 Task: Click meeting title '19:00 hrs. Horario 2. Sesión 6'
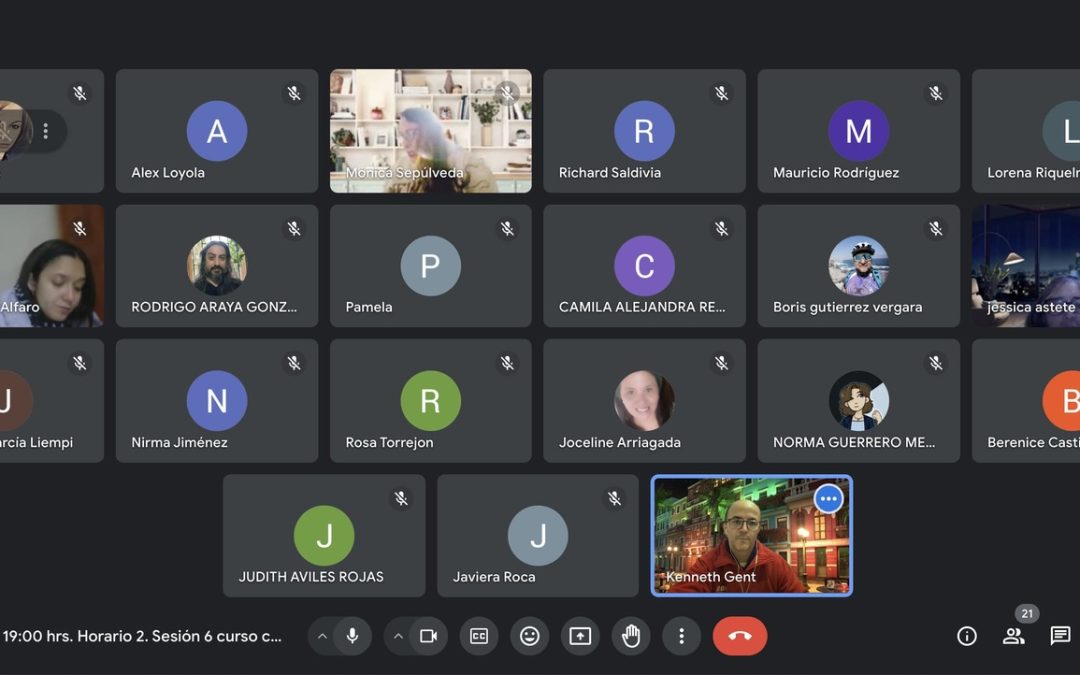pos(142,636)
